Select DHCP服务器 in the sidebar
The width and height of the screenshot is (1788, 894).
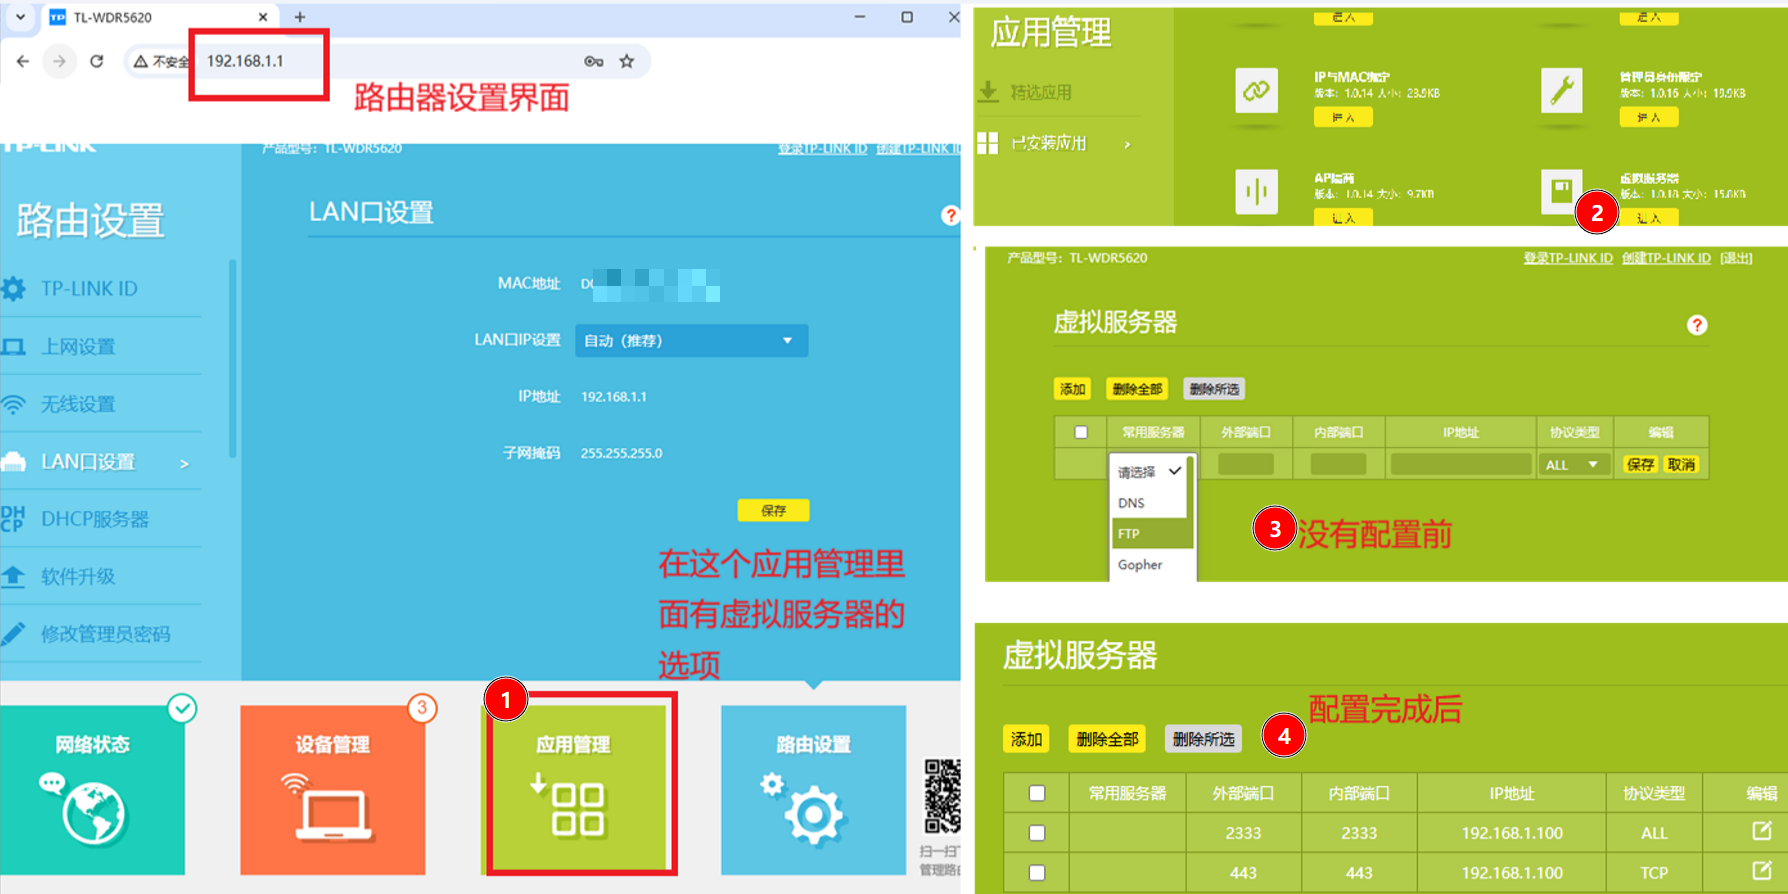point(95,519)
